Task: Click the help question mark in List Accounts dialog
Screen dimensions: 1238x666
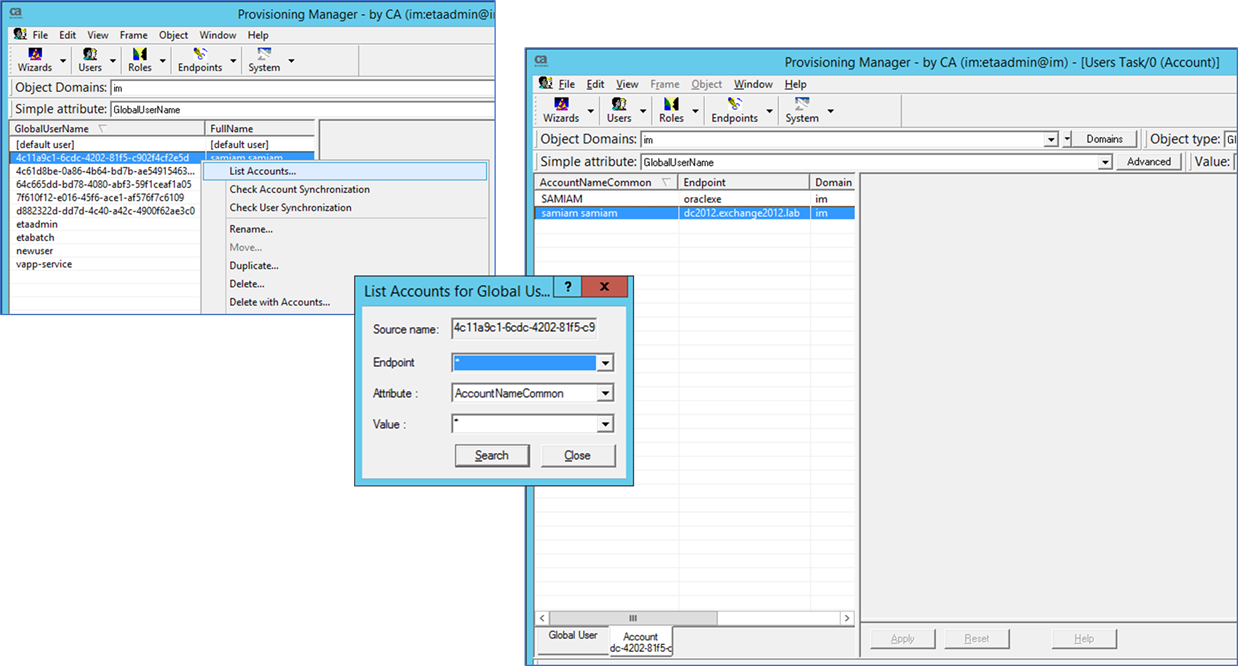Action: 567,287
